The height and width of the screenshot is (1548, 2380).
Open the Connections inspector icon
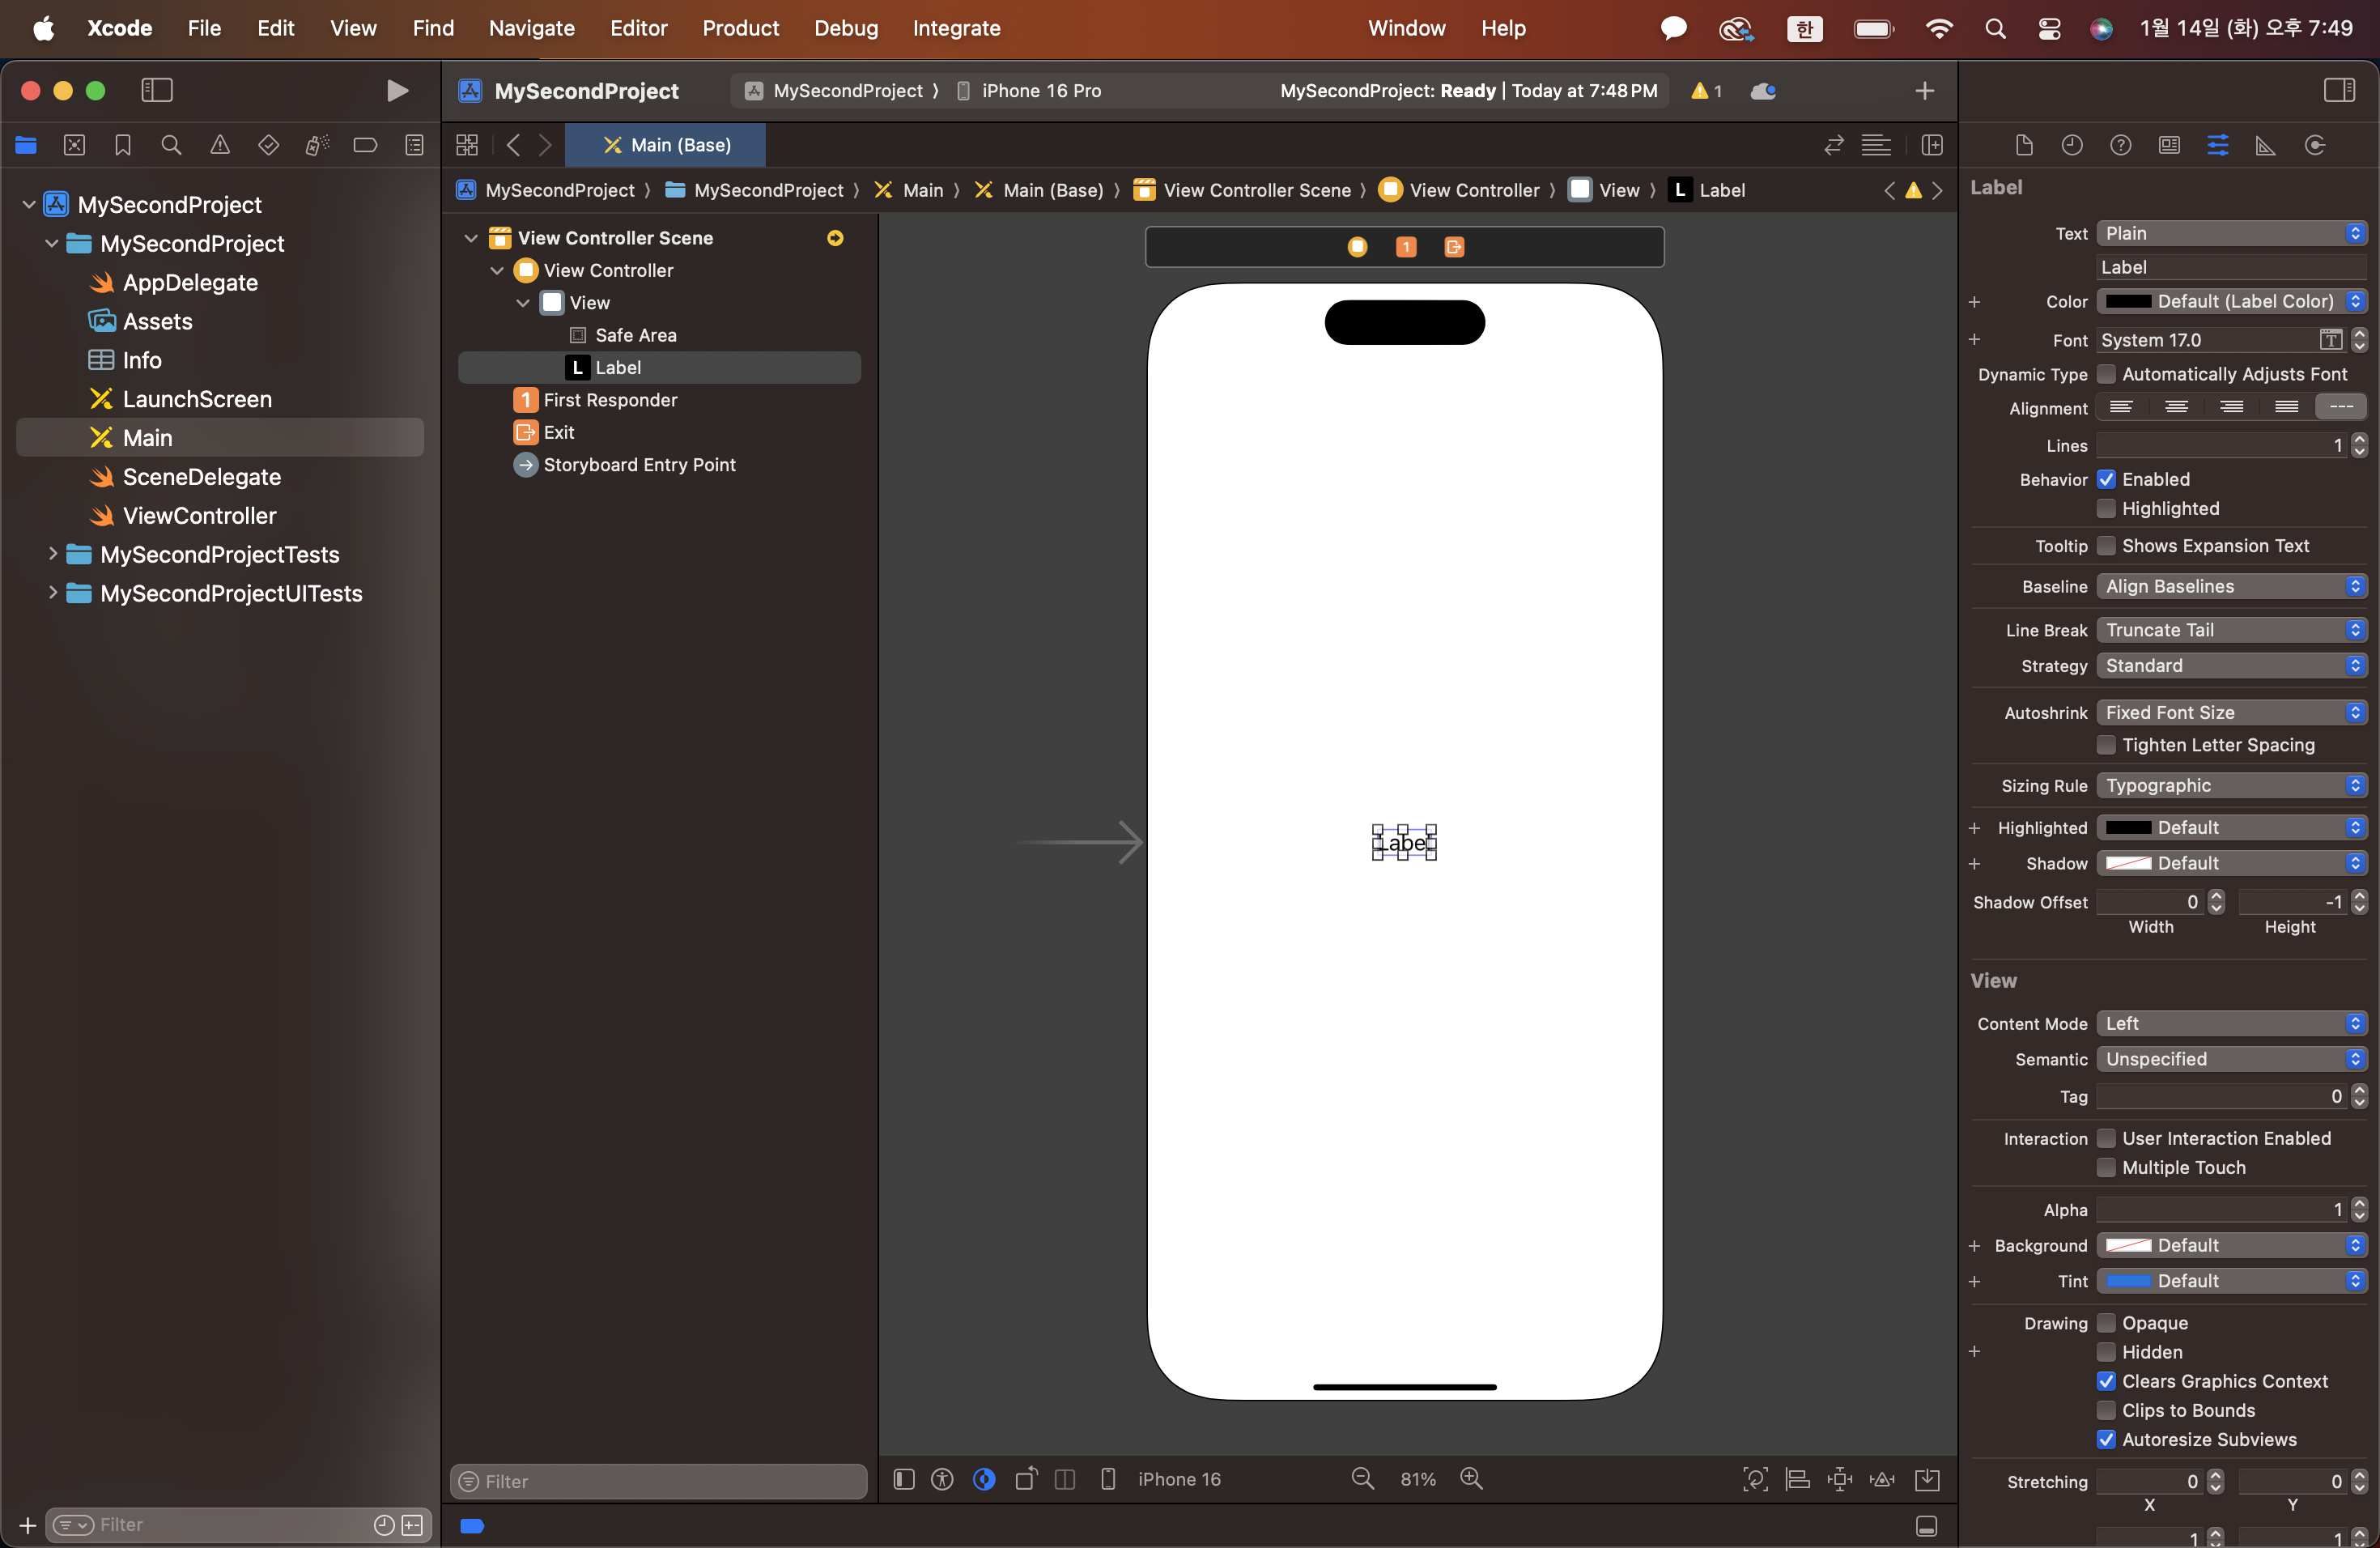[2315, 146]
